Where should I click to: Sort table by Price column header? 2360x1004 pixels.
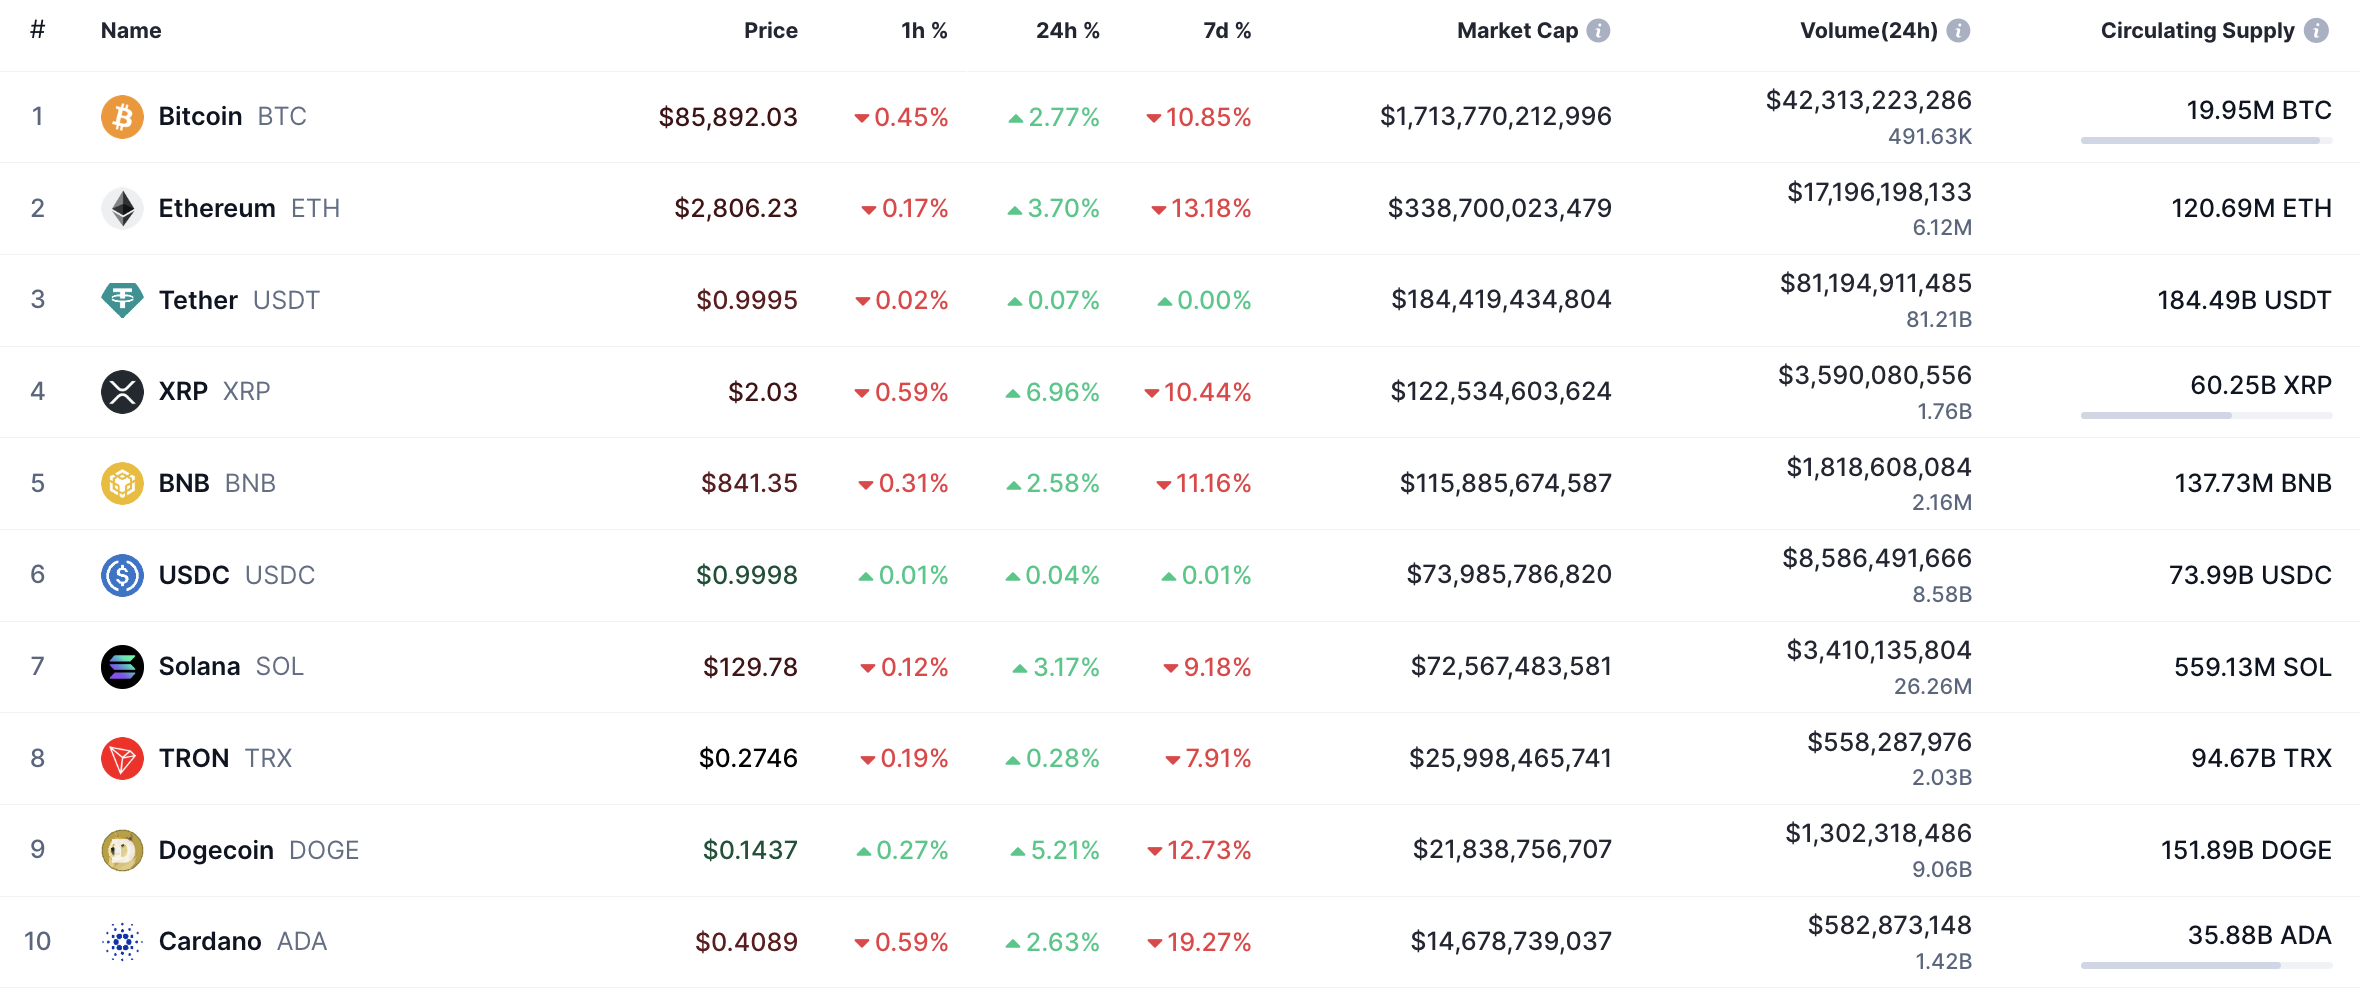(770, 31)
